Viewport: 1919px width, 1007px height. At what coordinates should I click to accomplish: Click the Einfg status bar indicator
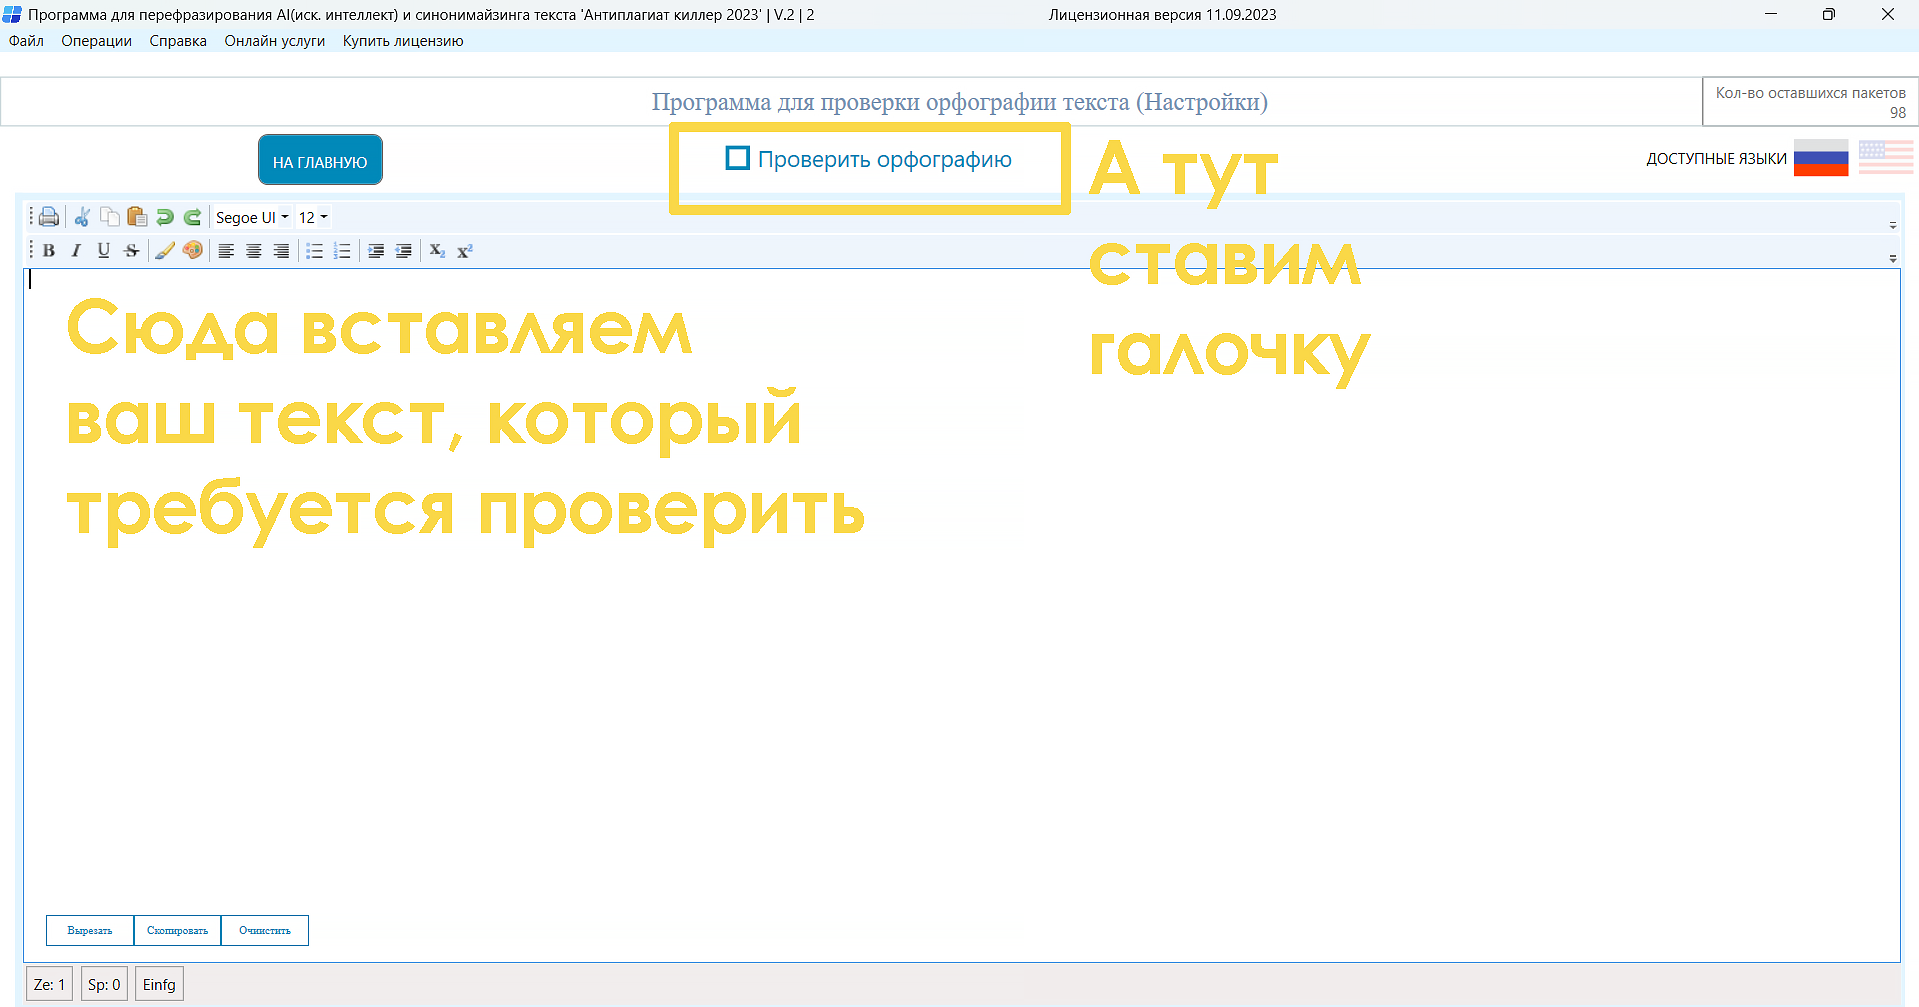click(x=159, y=985)
